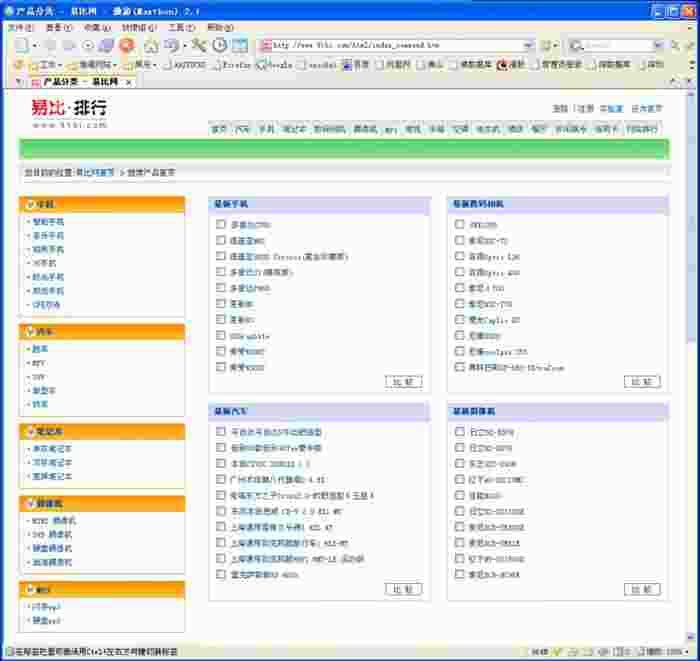The height and width of the screenshot is (661, 700).
Task: Tick the first checkbox in 最新手机 panel
Action: 221,224
